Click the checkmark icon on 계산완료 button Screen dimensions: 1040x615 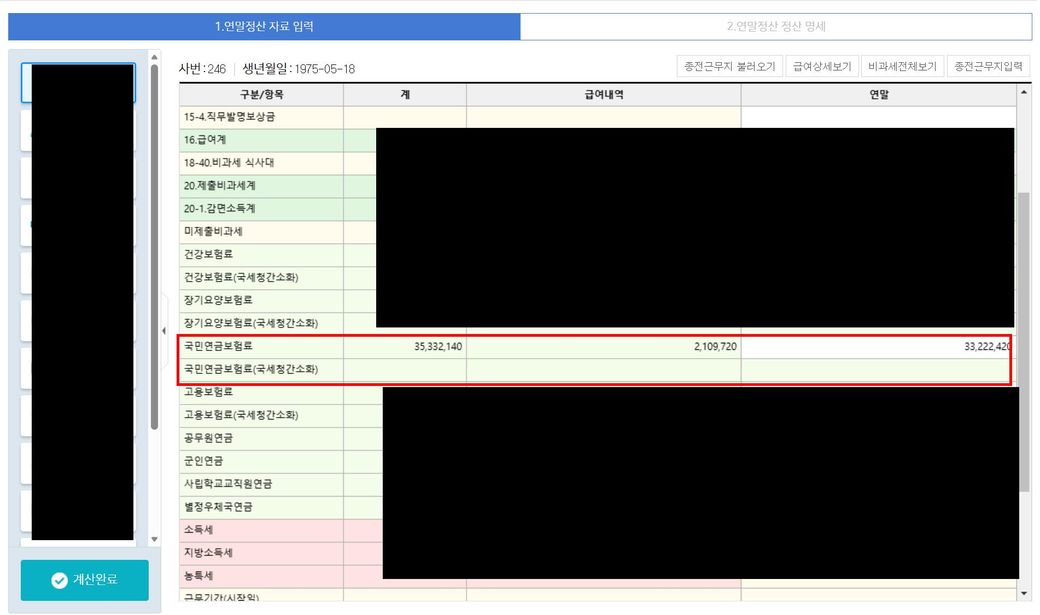click(58, 580)
